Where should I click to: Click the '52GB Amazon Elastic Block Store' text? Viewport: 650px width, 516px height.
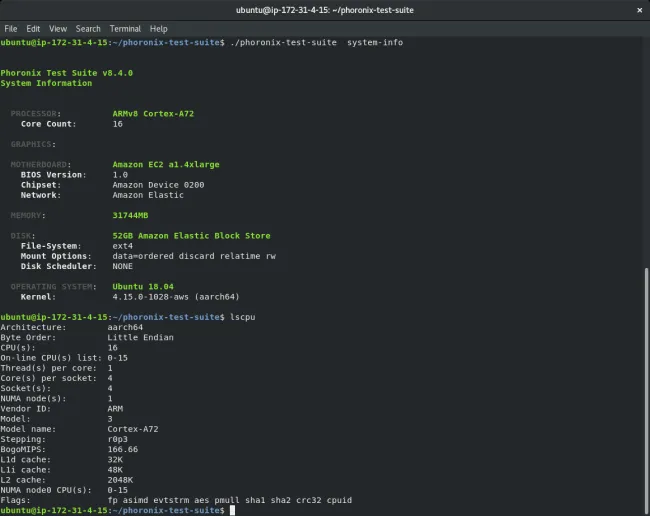click(x=191, y=236)
